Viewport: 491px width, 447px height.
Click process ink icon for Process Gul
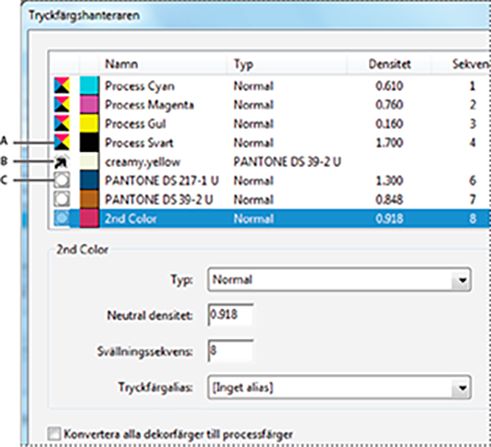coord(62,123)
